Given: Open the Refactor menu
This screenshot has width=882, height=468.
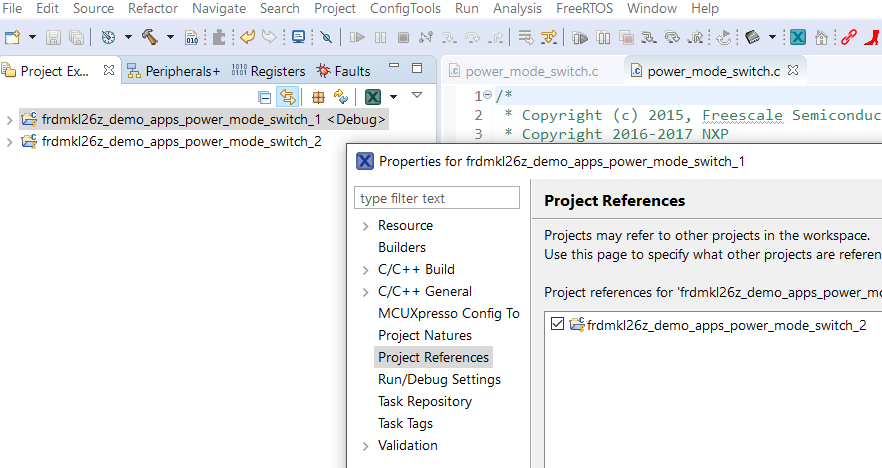Looking at the screenshot, I should (x=153, y=8).
